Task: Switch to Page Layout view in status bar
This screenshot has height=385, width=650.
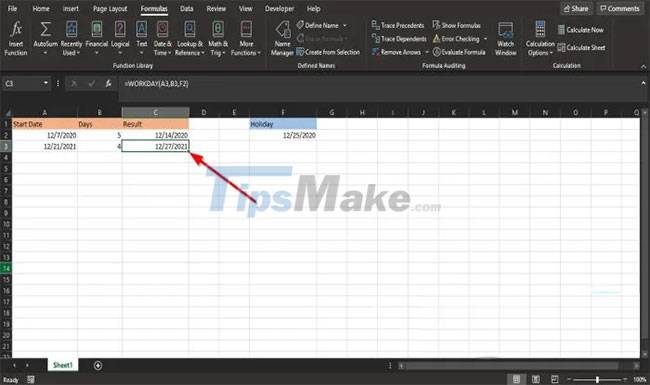Action: [536, 379]
